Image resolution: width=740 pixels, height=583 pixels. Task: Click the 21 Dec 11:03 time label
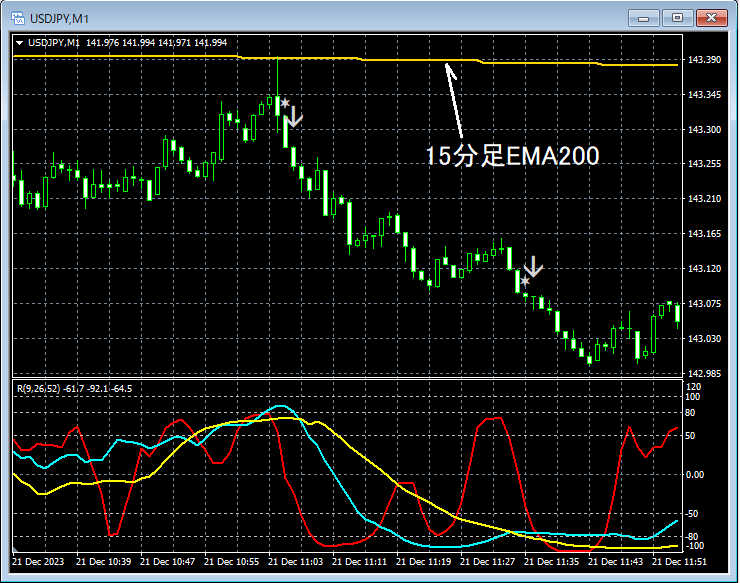[x=295, y=562]
